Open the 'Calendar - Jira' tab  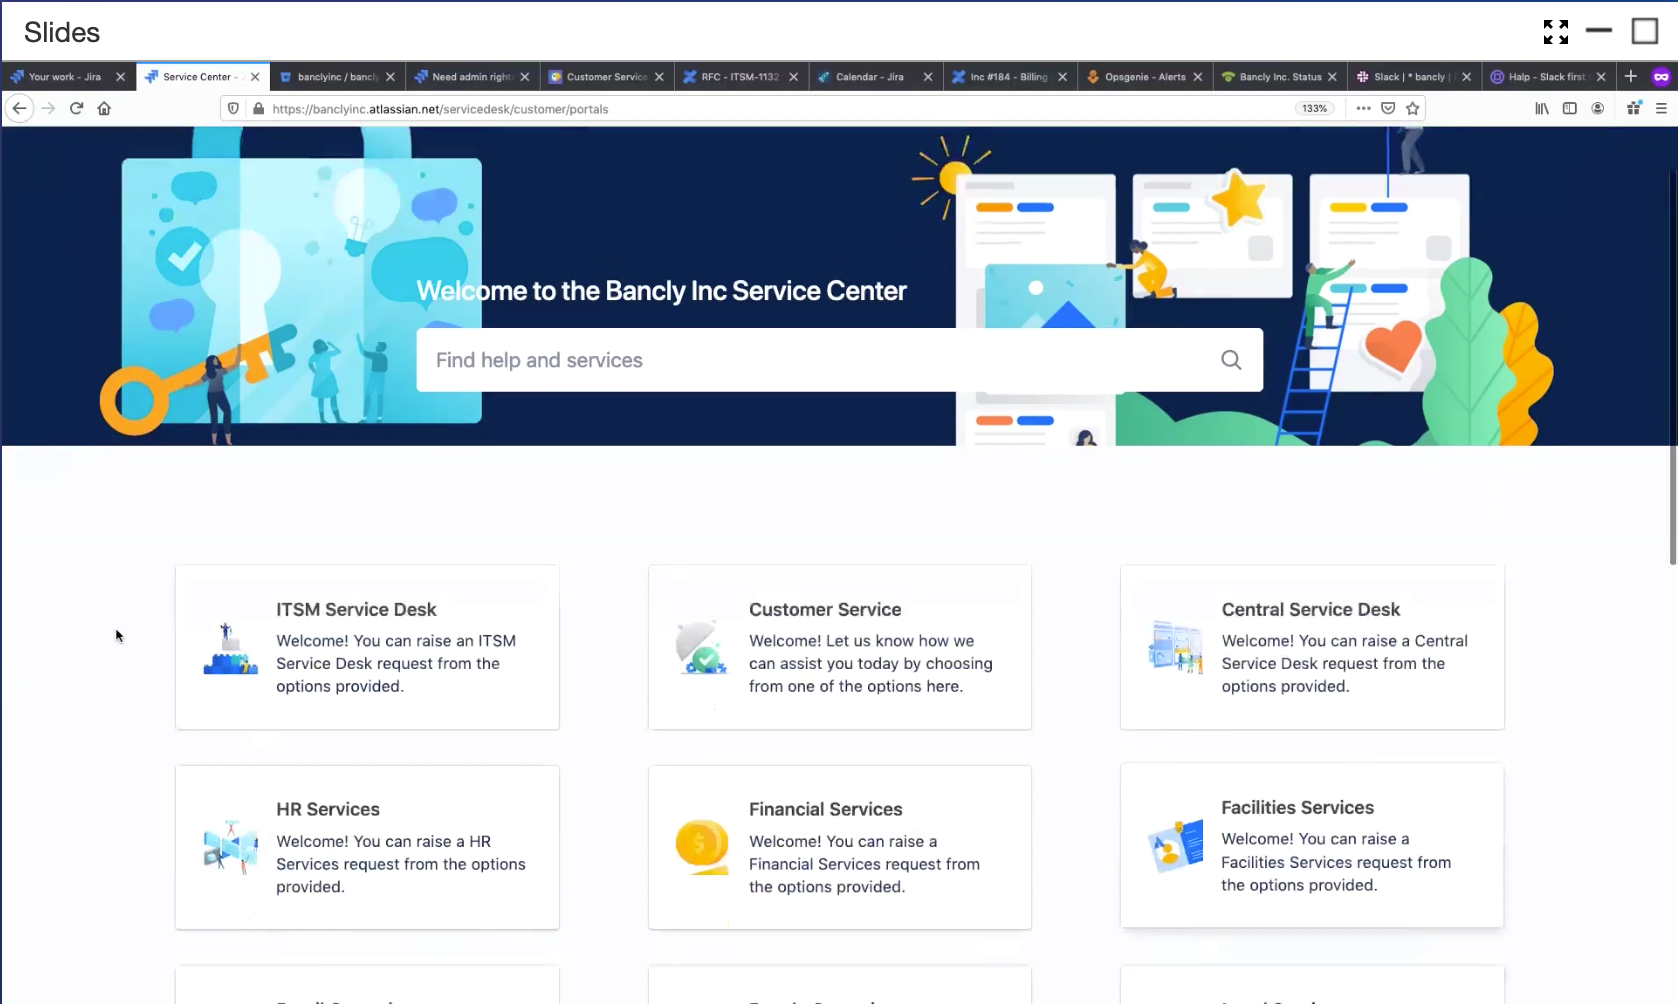pos(869,76)
